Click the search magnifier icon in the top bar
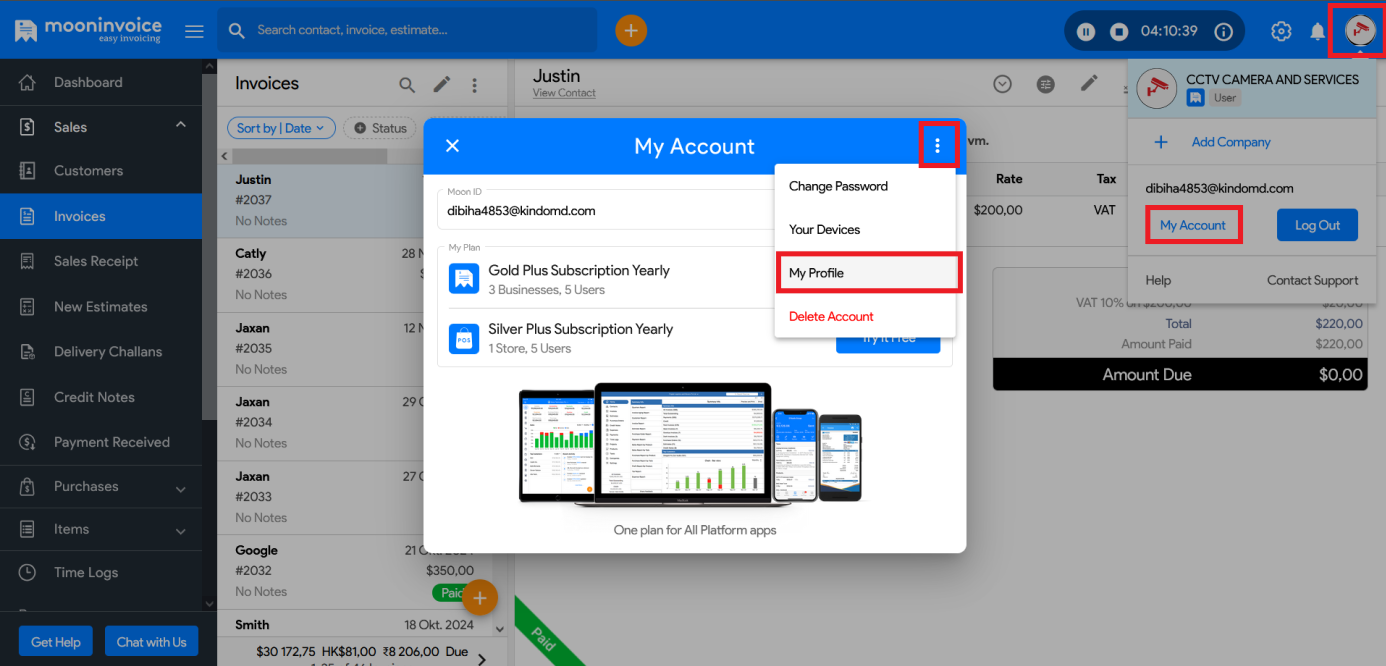Image resolution: width=1386 pixels, height=666 pixels. click(237, 30)
